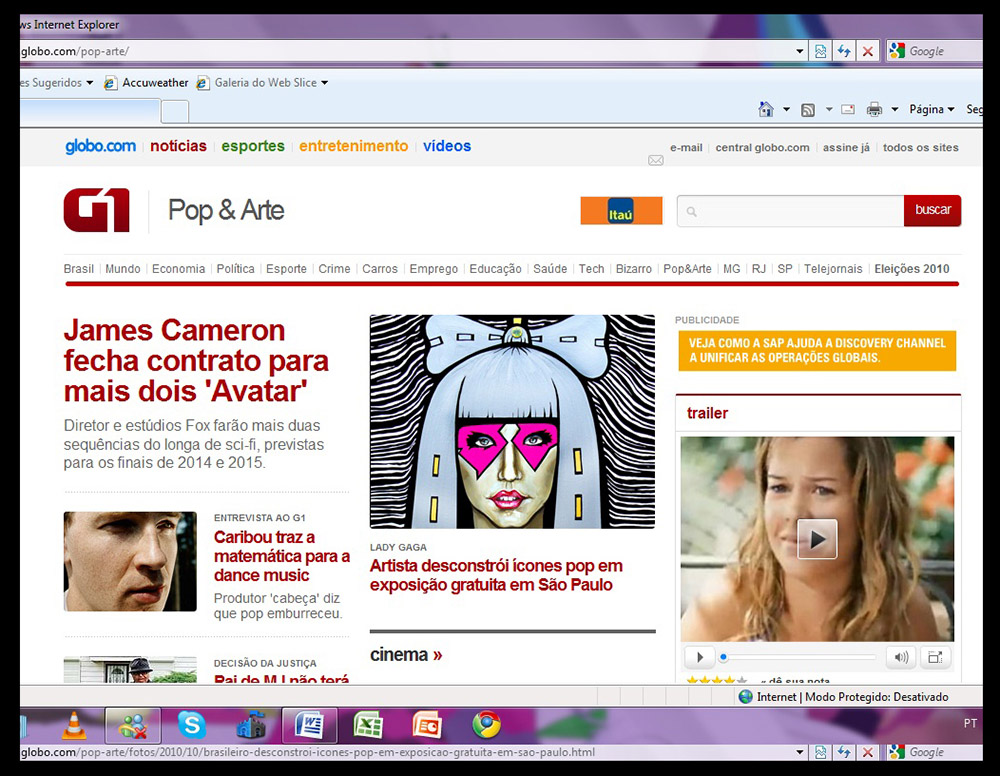1000x776 pixels.
Task: Mute the trailer video sound
Action: coord(901,657)
